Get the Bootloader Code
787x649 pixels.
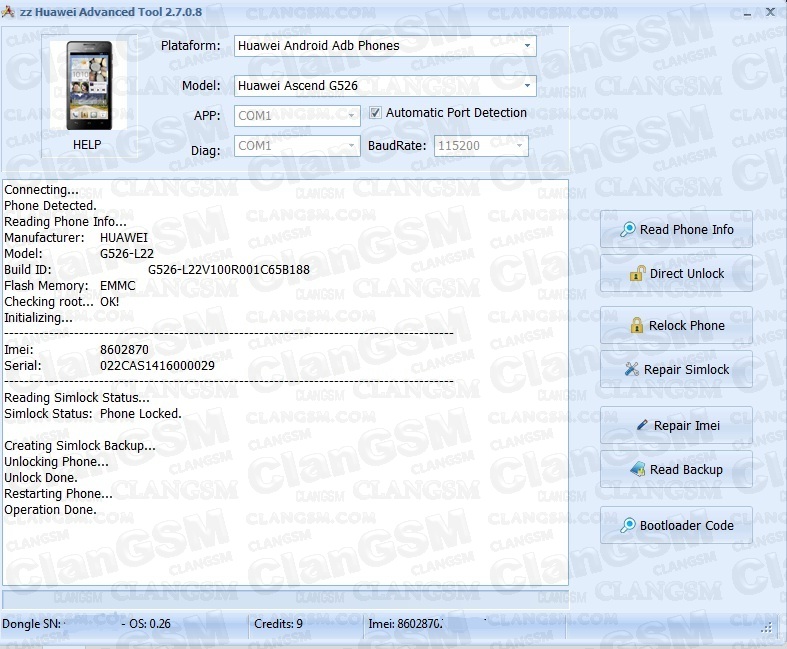(676, 526)
